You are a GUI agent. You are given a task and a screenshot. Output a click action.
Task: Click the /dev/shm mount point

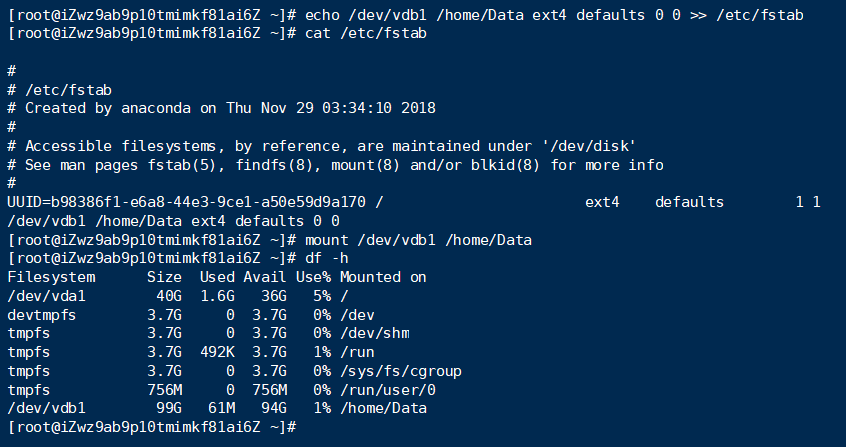[x=374, y=333]
